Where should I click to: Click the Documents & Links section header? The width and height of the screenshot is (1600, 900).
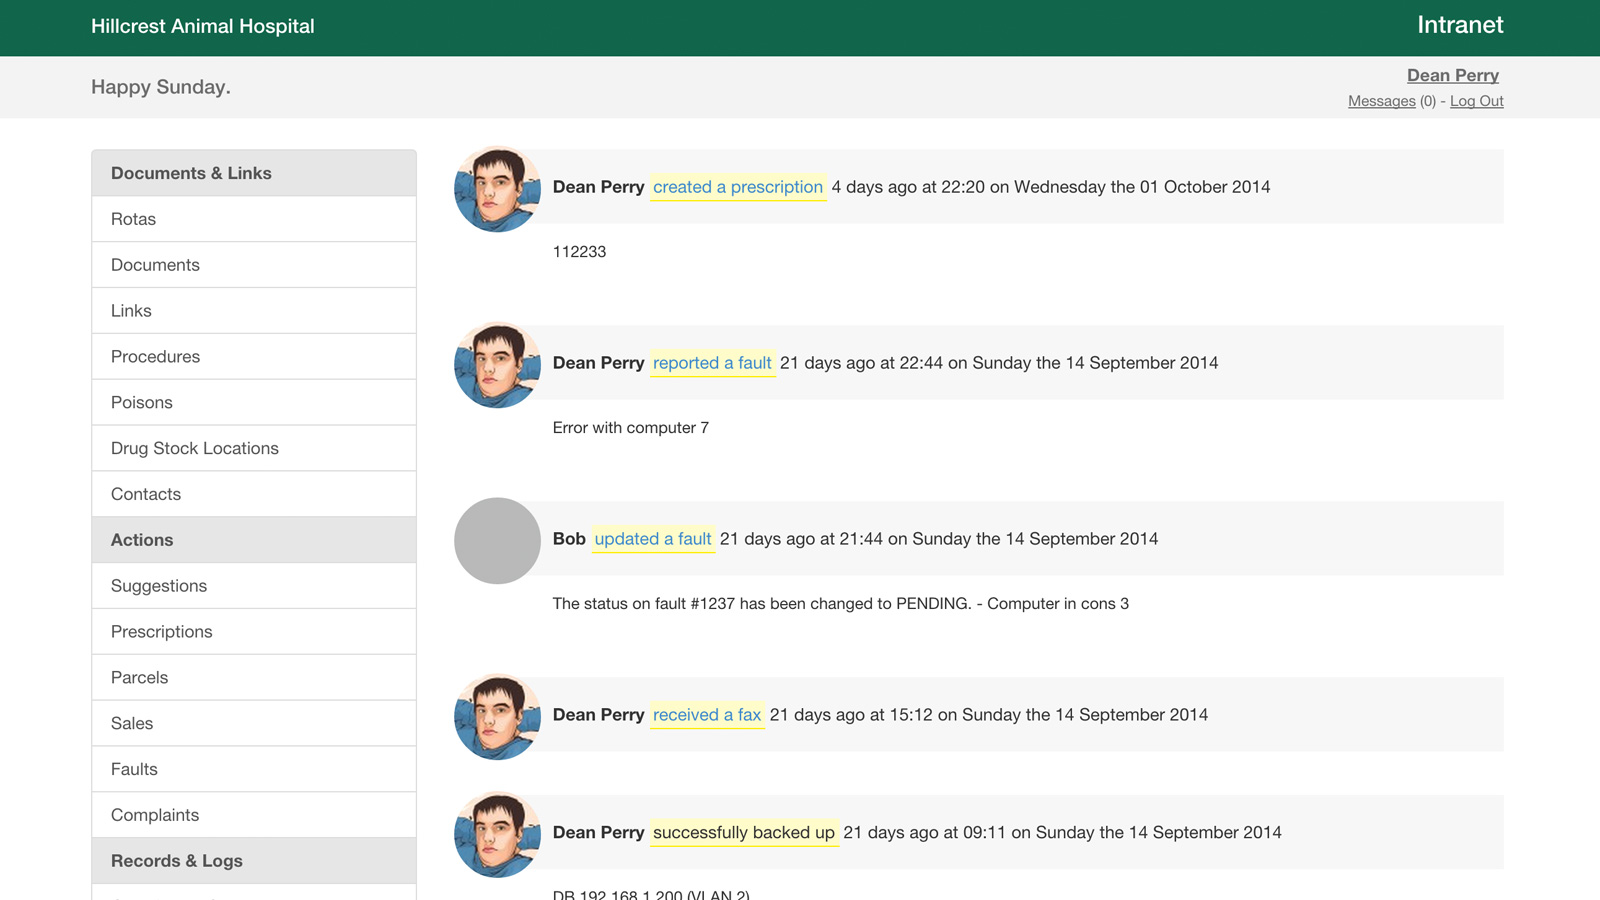pos(254,173)
